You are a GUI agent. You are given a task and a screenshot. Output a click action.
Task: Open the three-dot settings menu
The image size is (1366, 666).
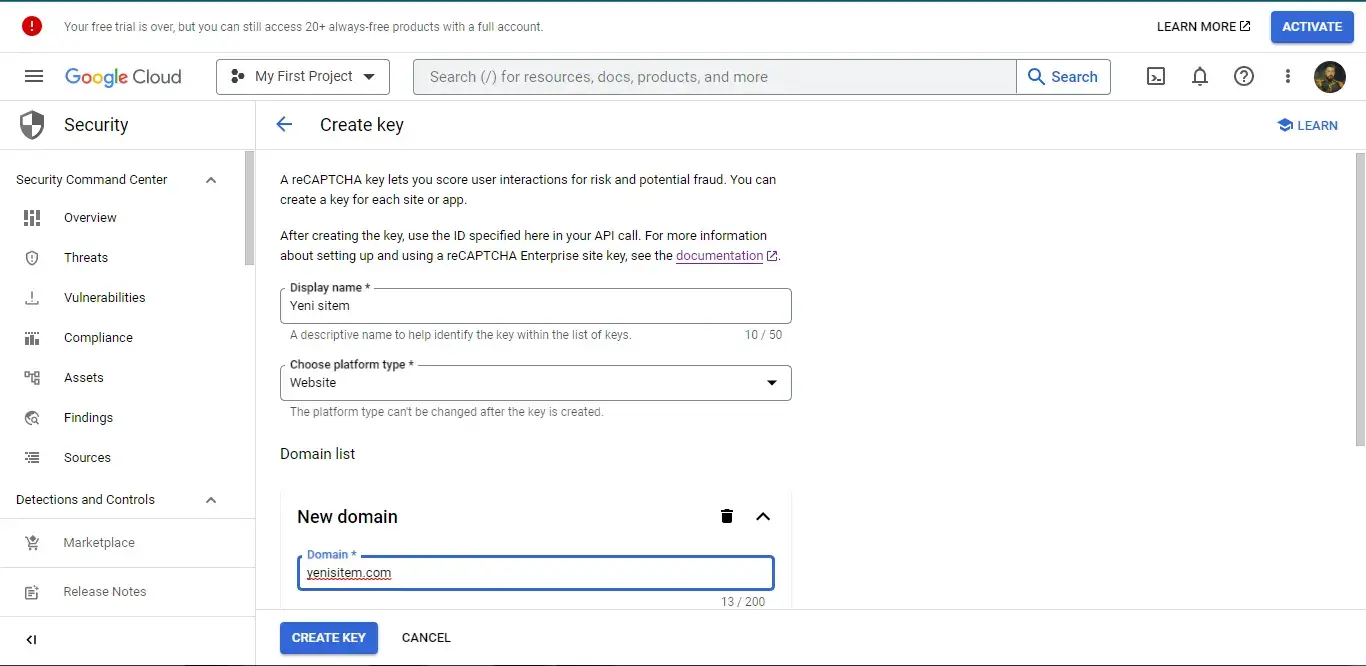(1288, 77)
